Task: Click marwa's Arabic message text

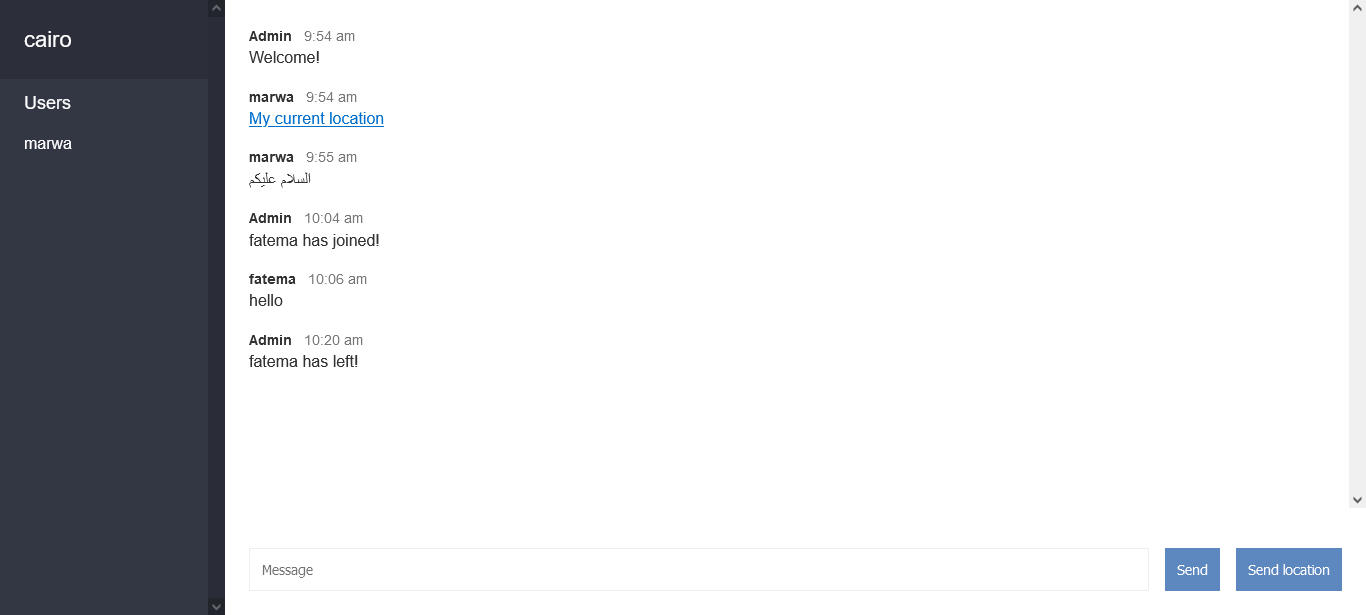Action: click(280, 179)
